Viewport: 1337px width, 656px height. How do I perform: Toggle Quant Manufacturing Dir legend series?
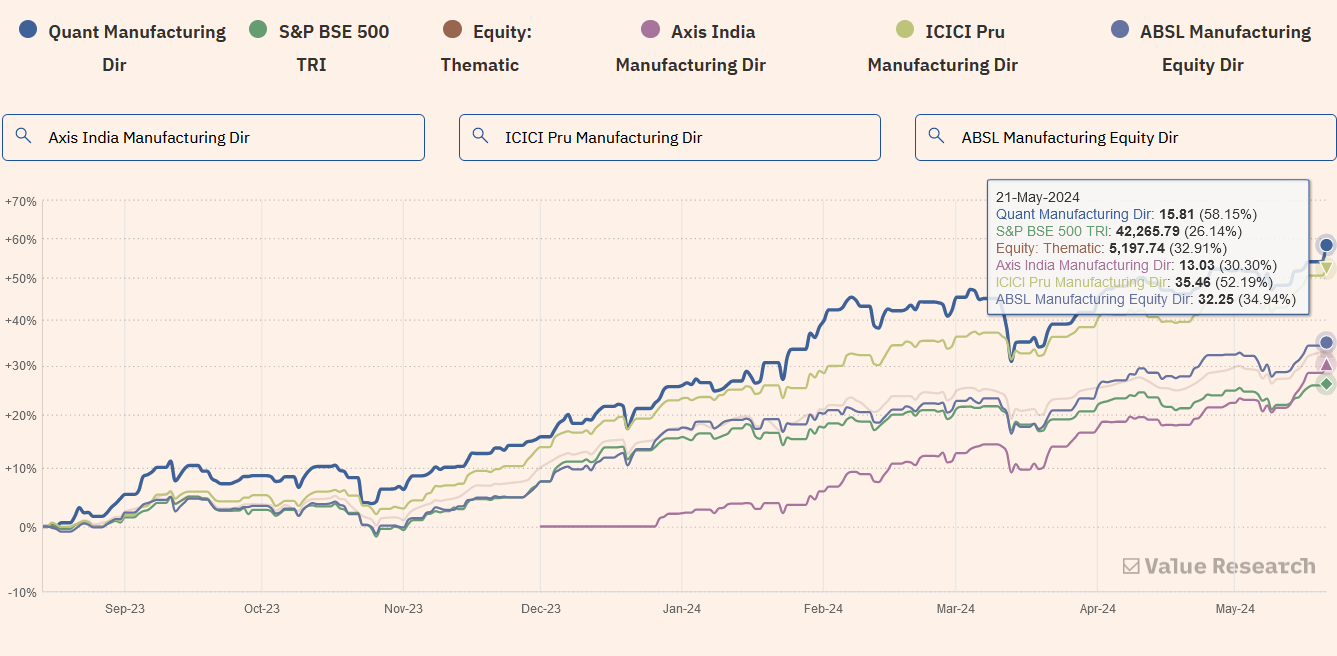pos(137,32)
